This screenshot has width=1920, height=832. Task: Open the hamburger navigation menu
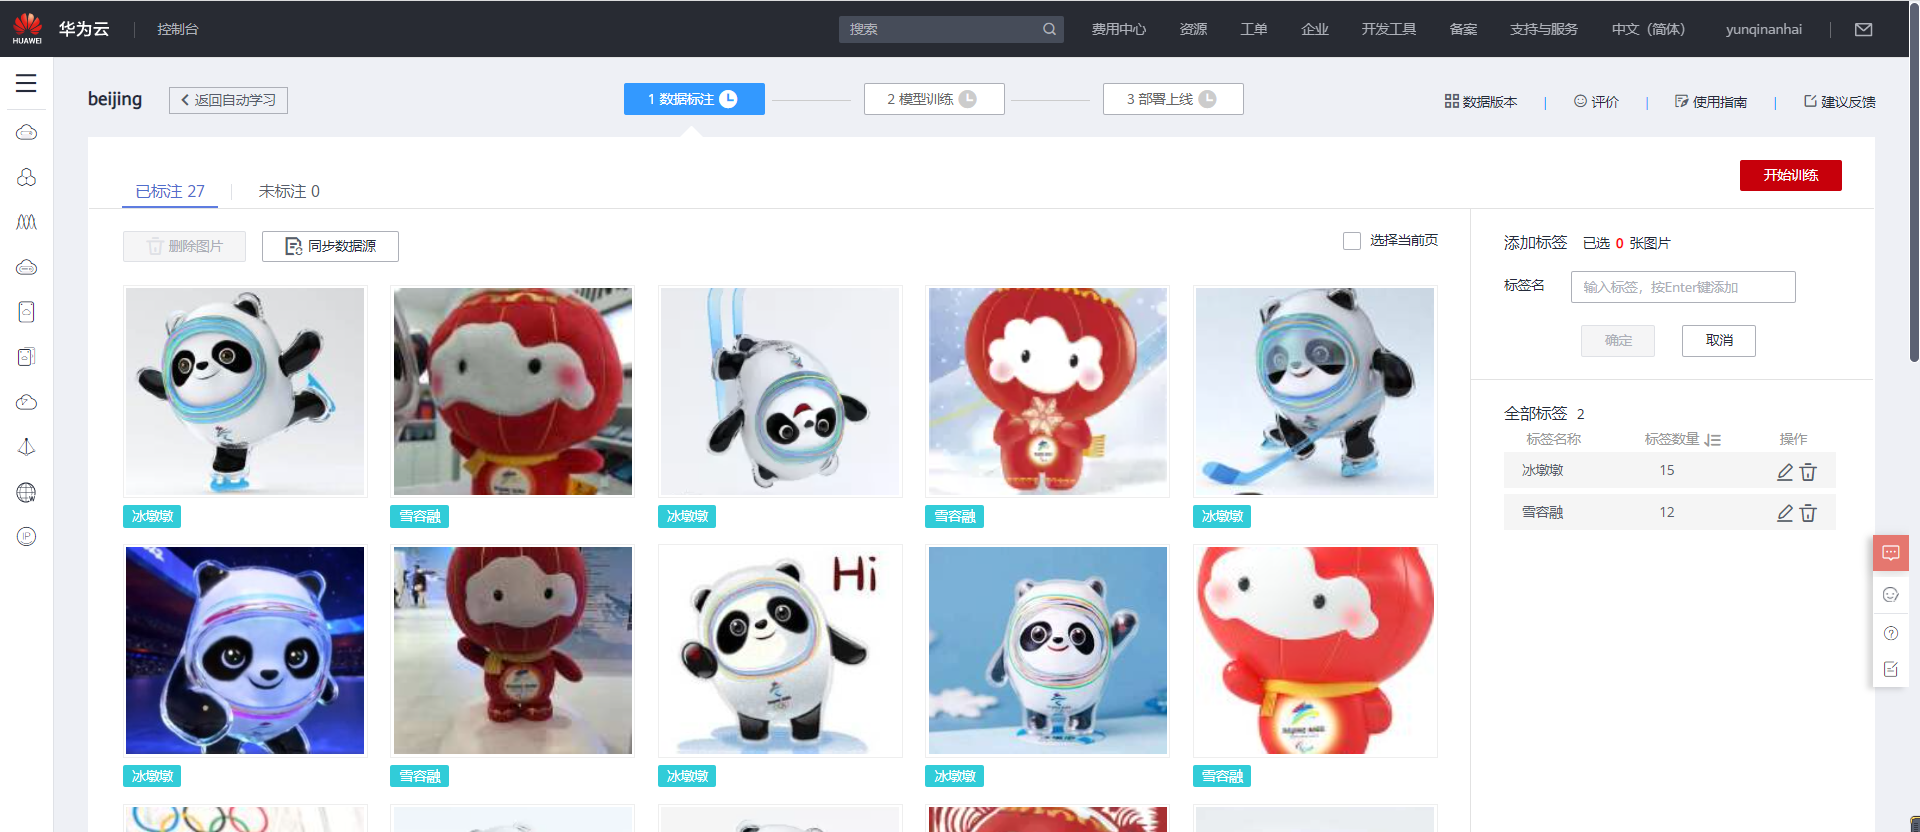26,83
